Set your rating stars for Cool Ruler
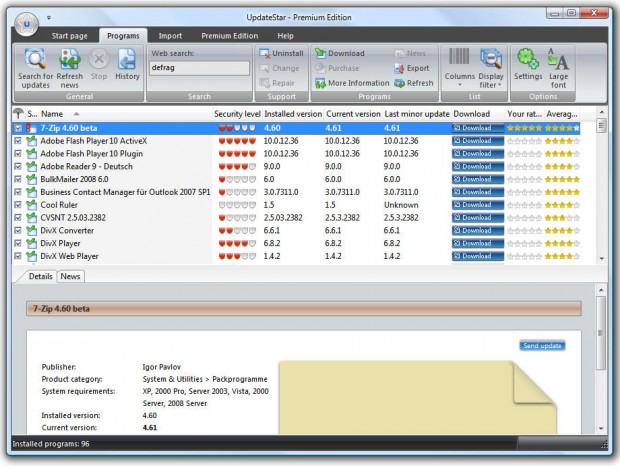Viewport: 620px width, 468px height. pyautogui.click(x=524, y=205)
